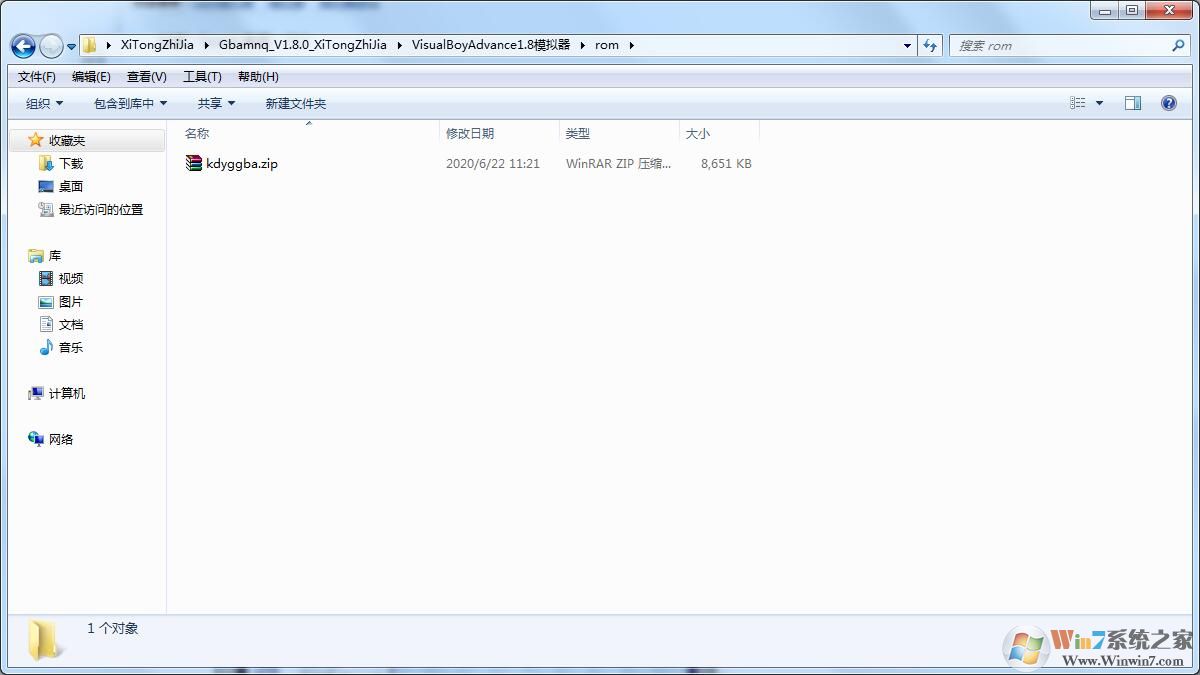Viewport: 1200px width, 675px height.
Task: Open the recent pages history dropdown
Action: [71, 47]
